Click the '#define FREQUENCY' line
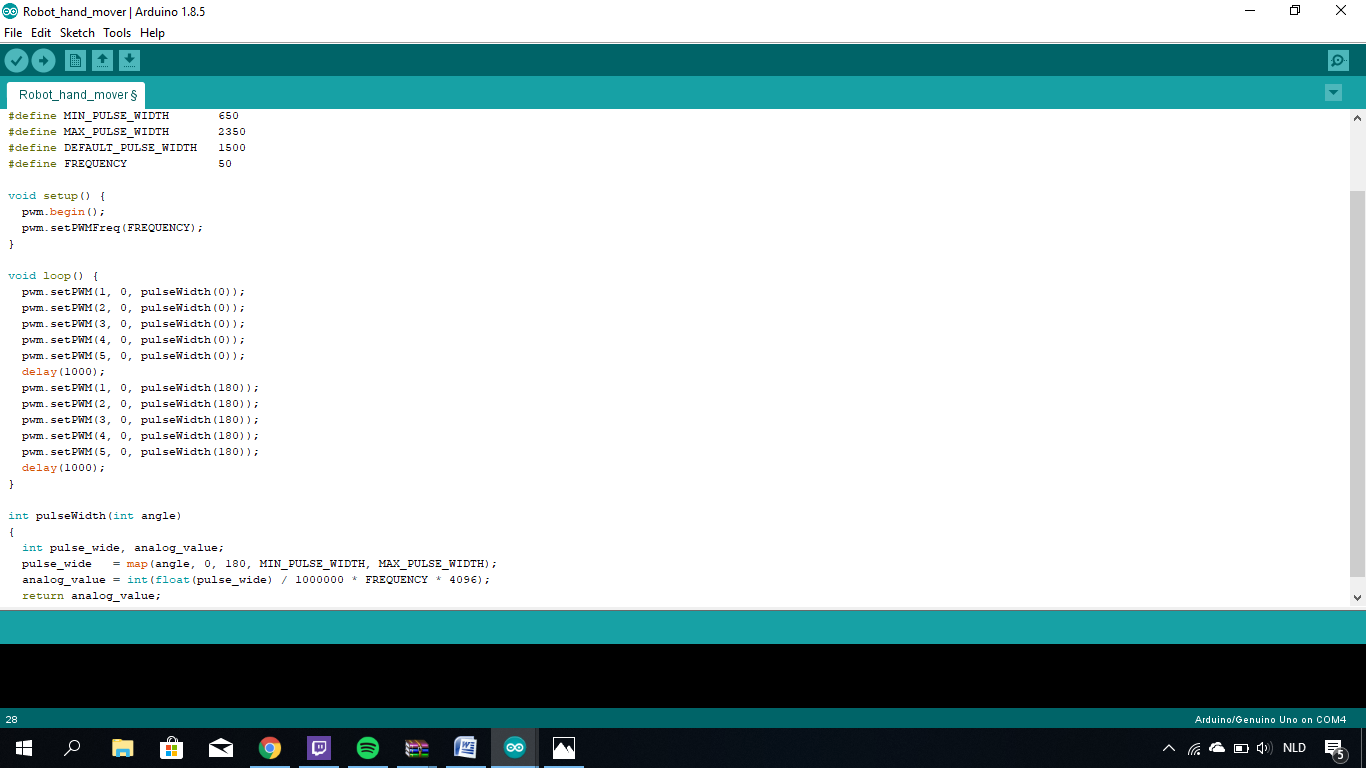This screenshot has width=1366, height=768. click(120, 164)
